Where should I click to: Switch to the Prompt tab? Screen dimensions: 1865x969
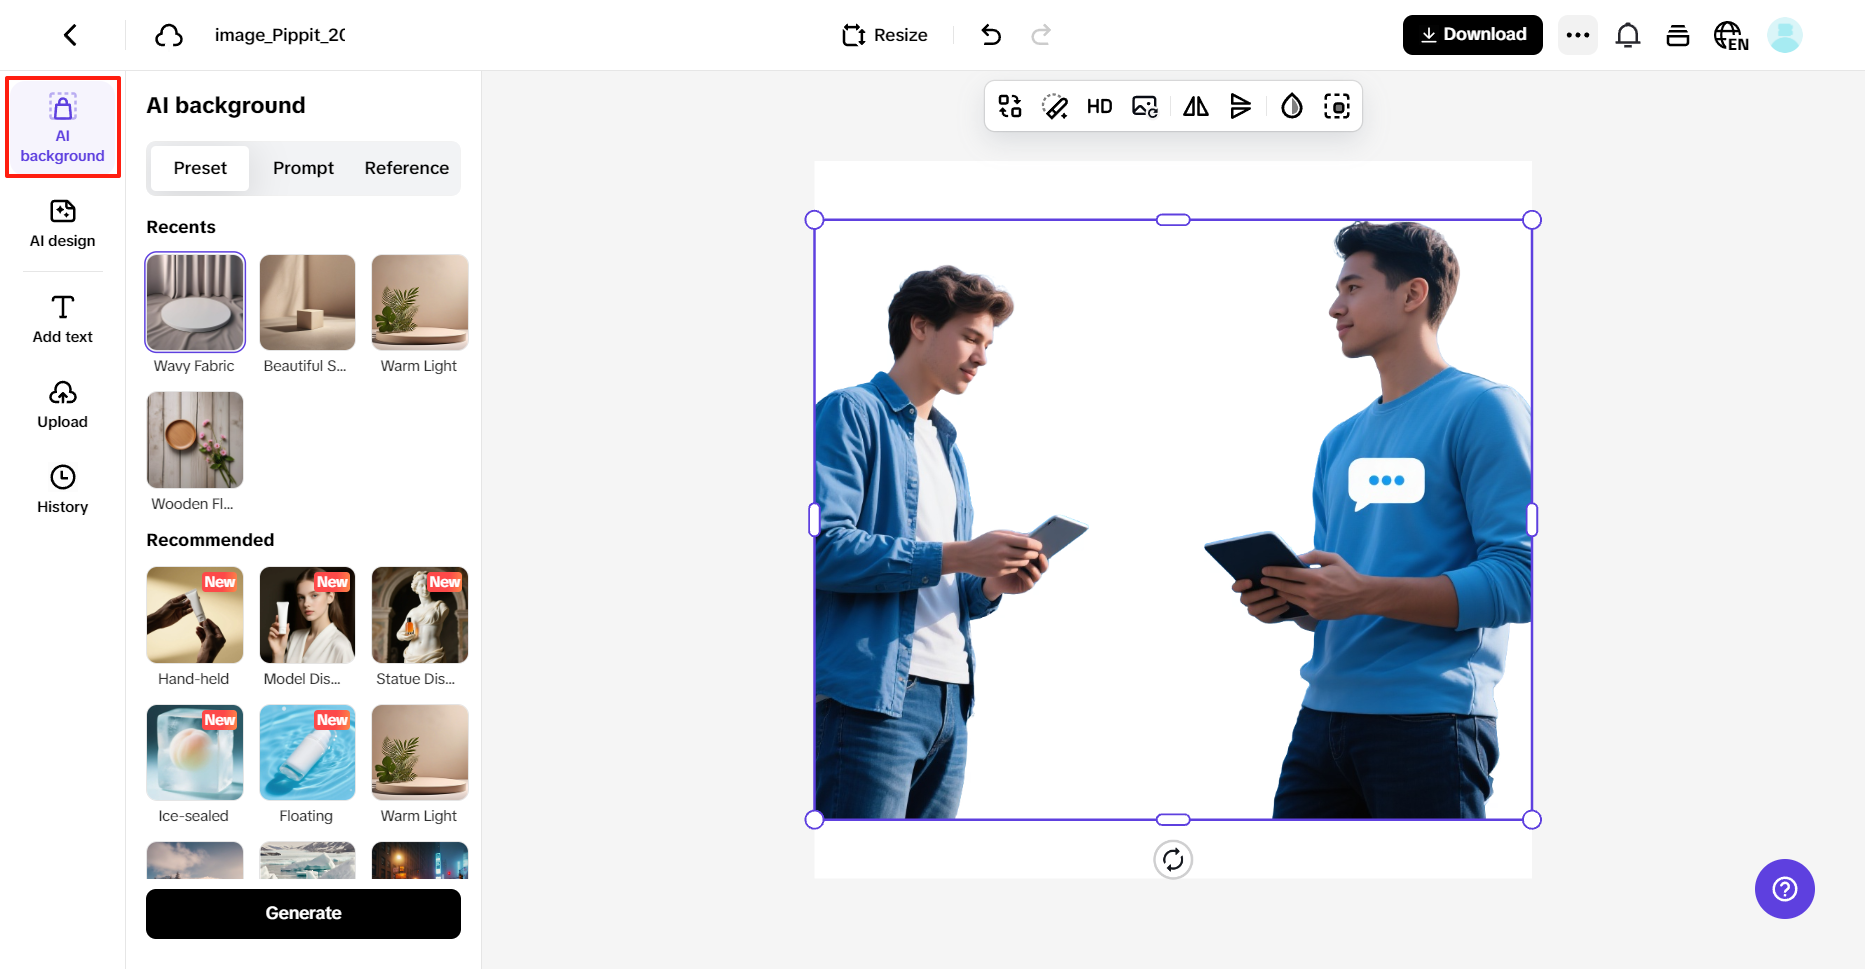(303, 168)
